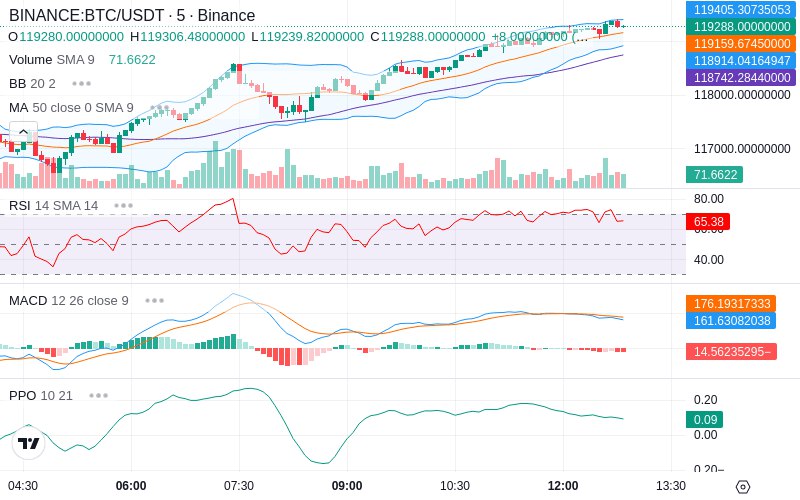Open MACD indicator more options dots
This screenshot has width=800, height=500.
[154, 301]
